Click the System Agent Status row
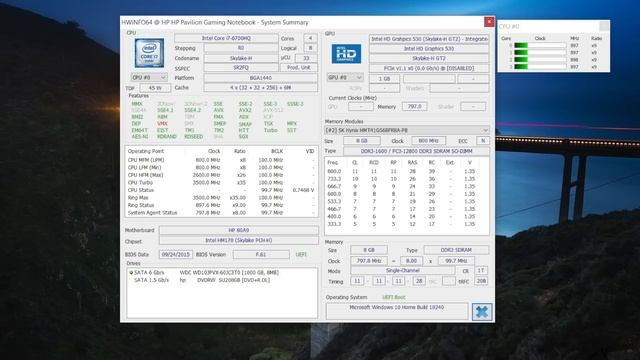The width and height of the screenshot is (640, 360). click(221, 213)
